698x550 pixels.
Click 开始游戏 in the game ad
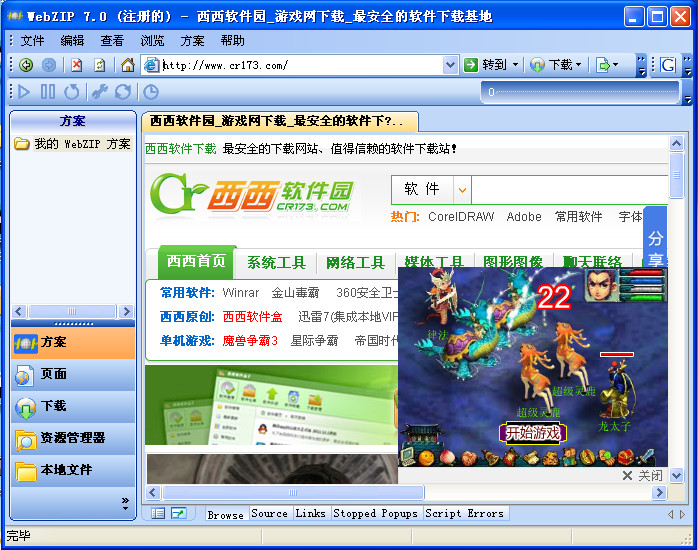pos(532,433)
